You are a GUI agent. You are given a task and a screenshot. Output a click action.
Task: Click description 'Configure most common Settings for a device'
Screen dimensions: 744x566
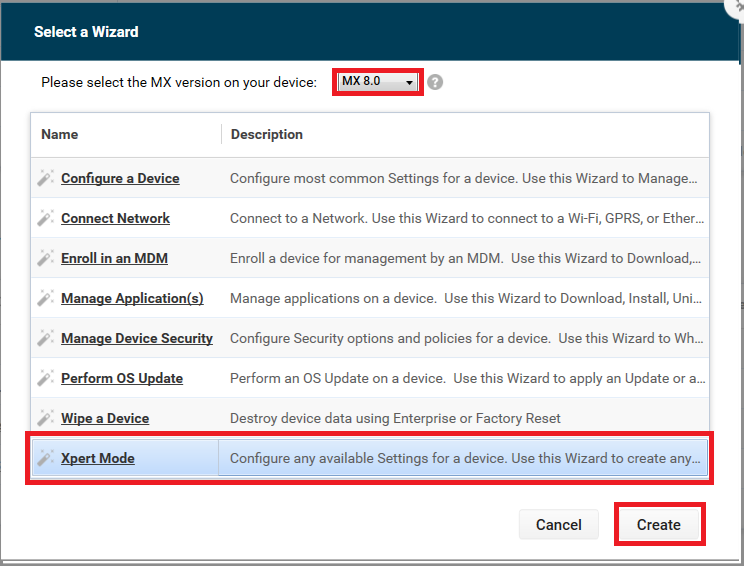click(x=463, y=178)
